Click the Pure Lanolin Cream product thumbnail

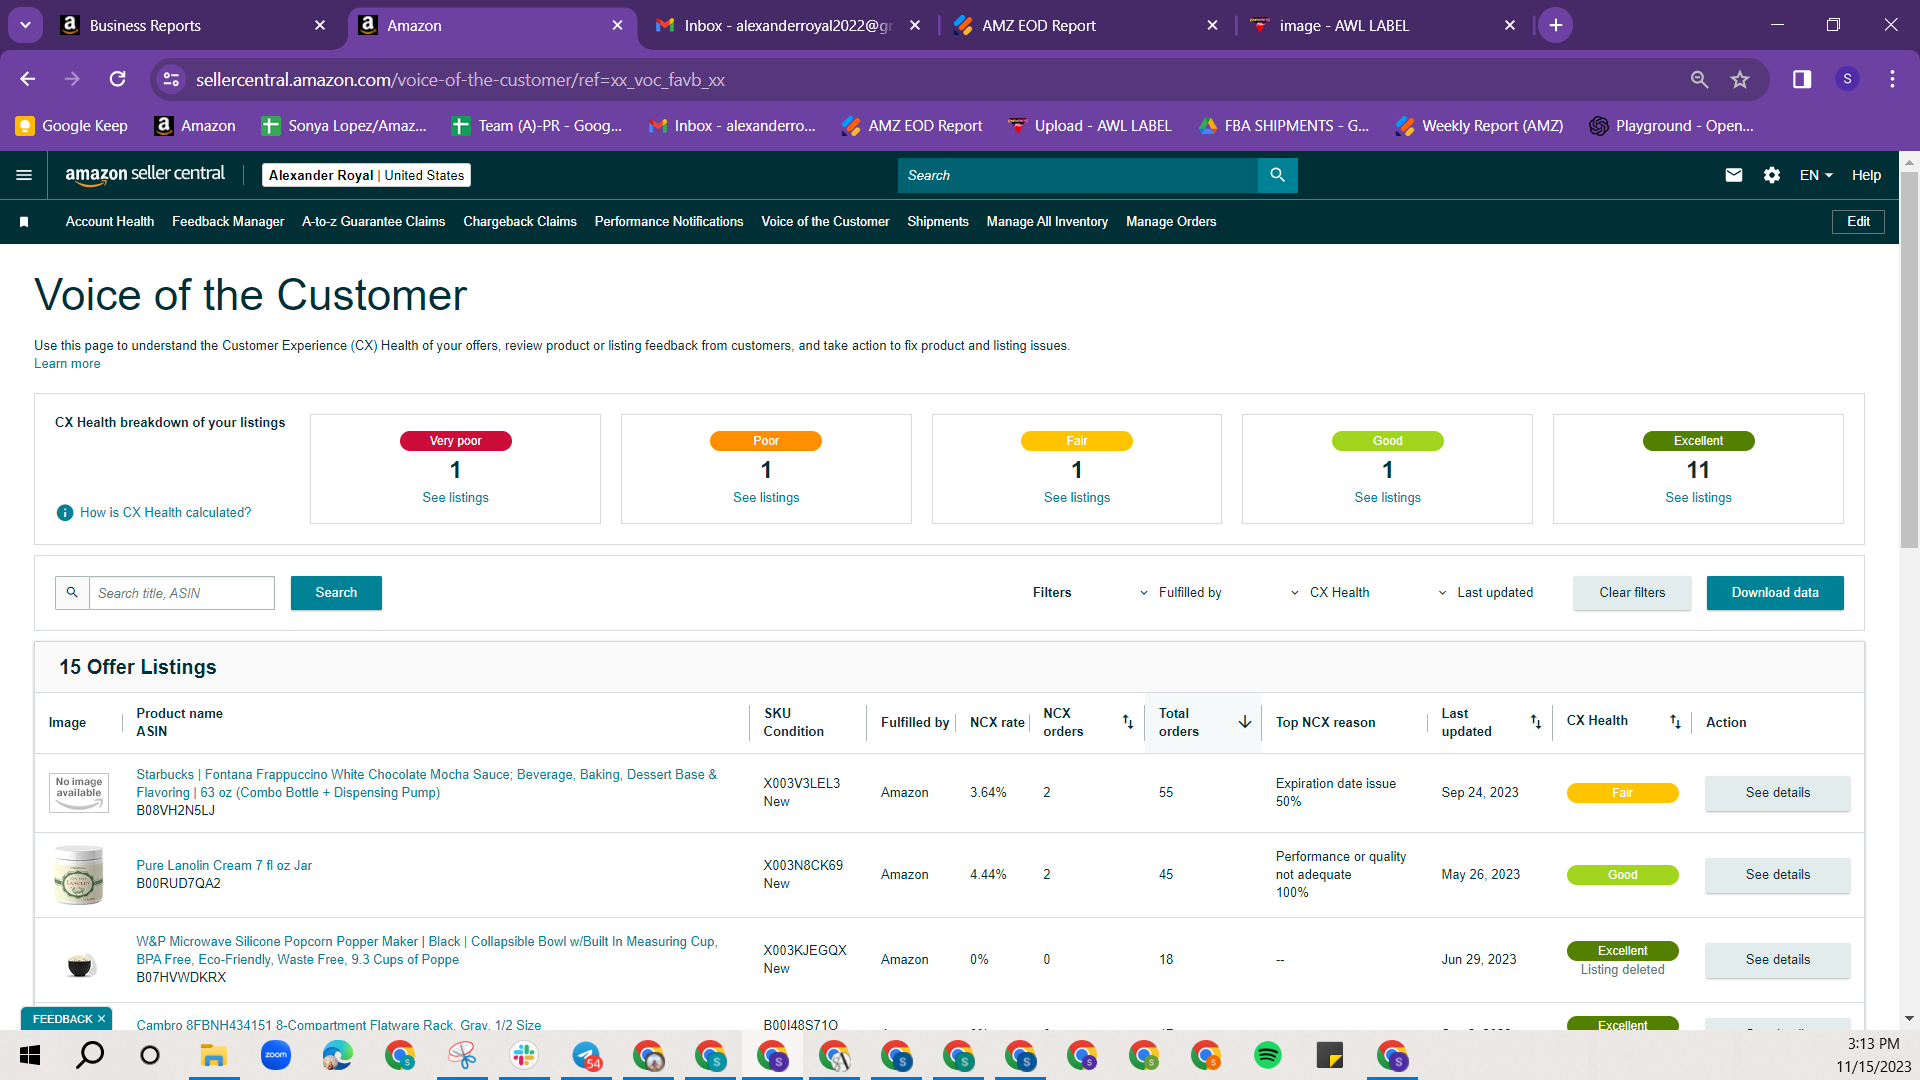pyautogui.click(x=79, y=875)
